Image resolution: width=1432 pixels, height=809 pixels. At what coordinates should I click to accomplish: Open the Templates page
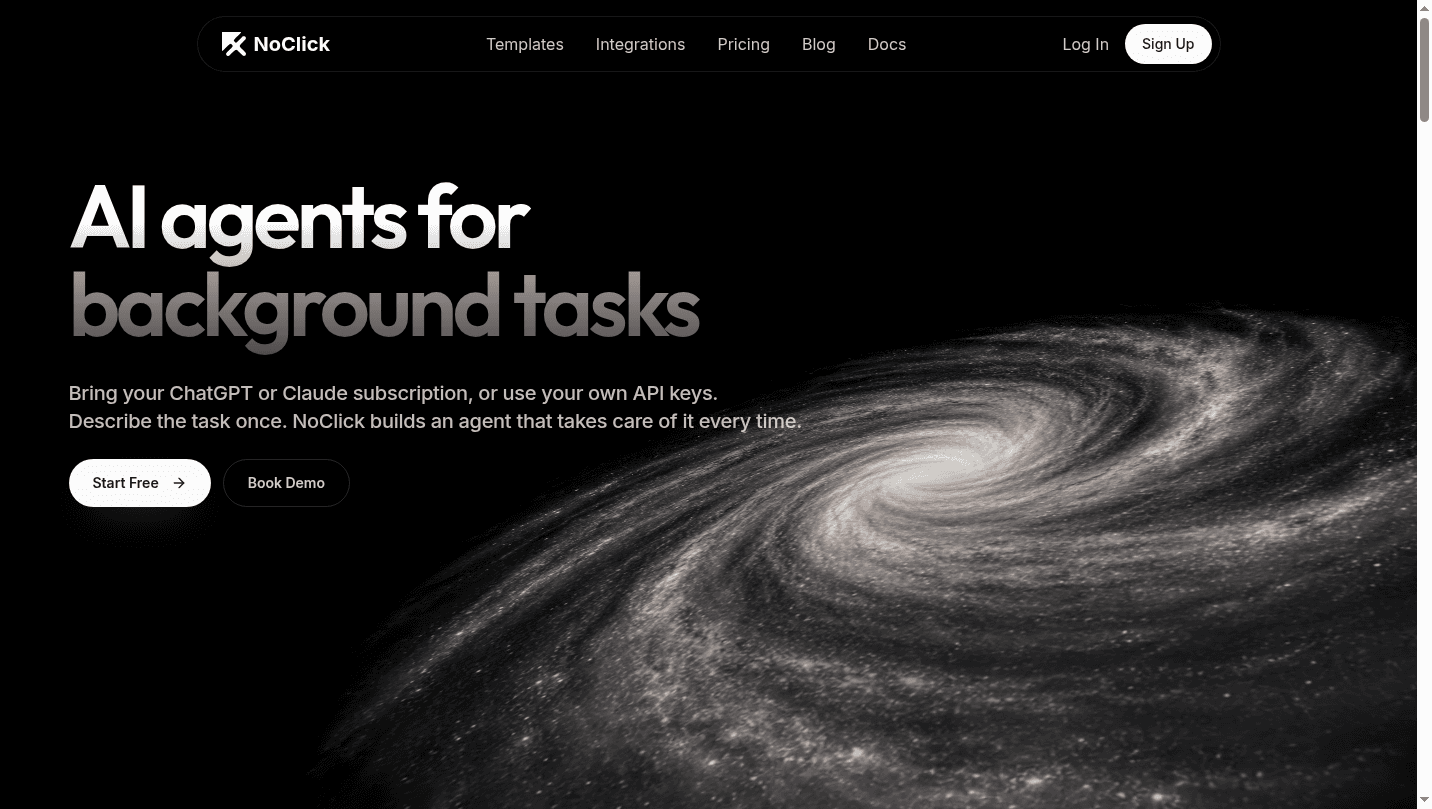coord(525,44)
